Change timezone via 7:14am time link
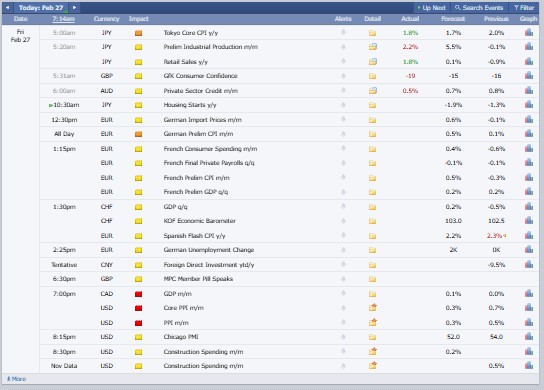The height and width of the screenshot is (390, 544). tap(64, 19)
